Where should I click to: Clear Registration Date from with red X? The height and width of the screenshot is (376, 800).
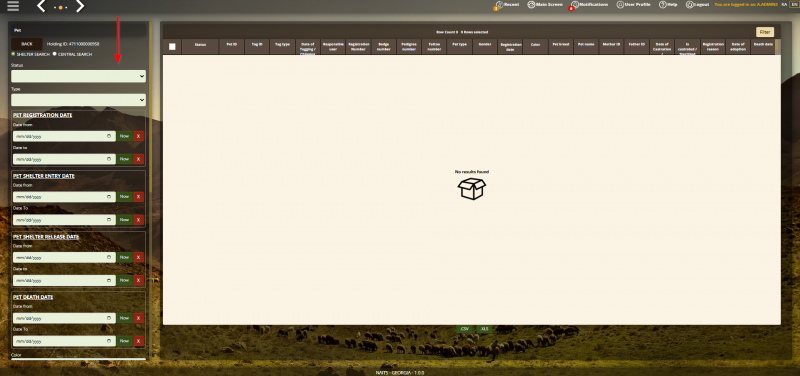[138, 136]
